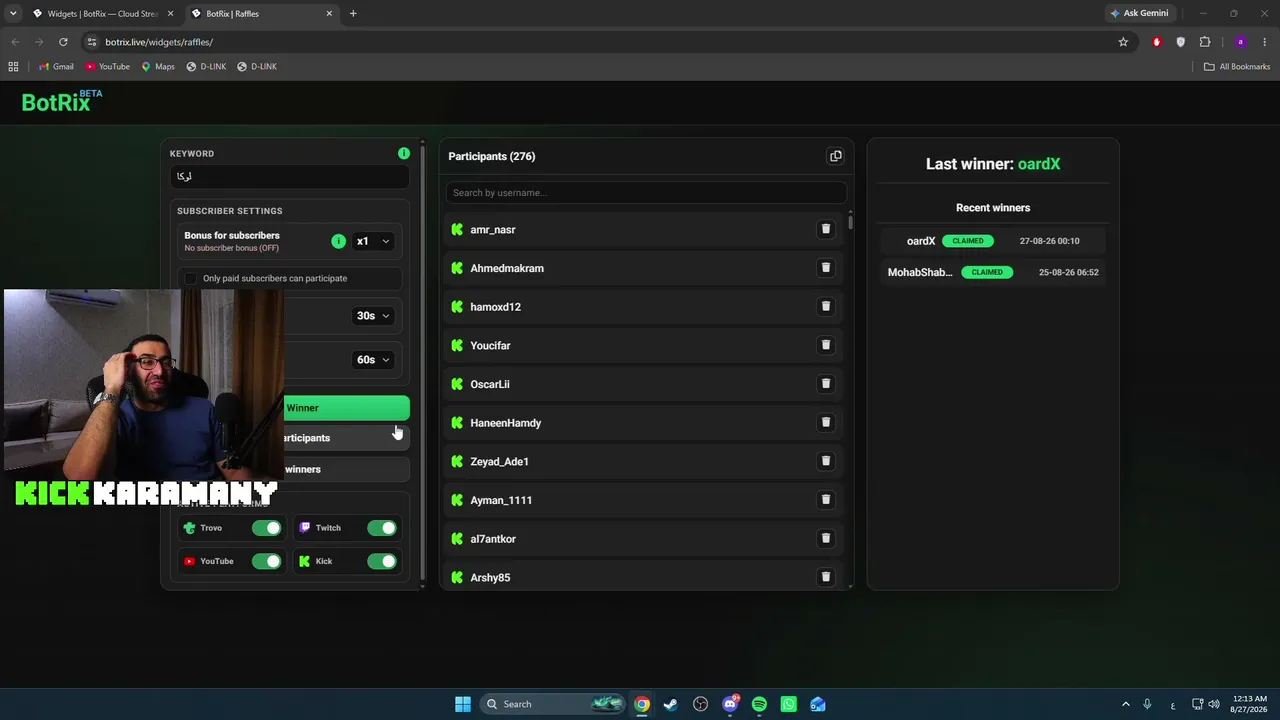Open the Chrome extensions puzzle icon
The image size is (1280, 720).
pos(1205,42)
